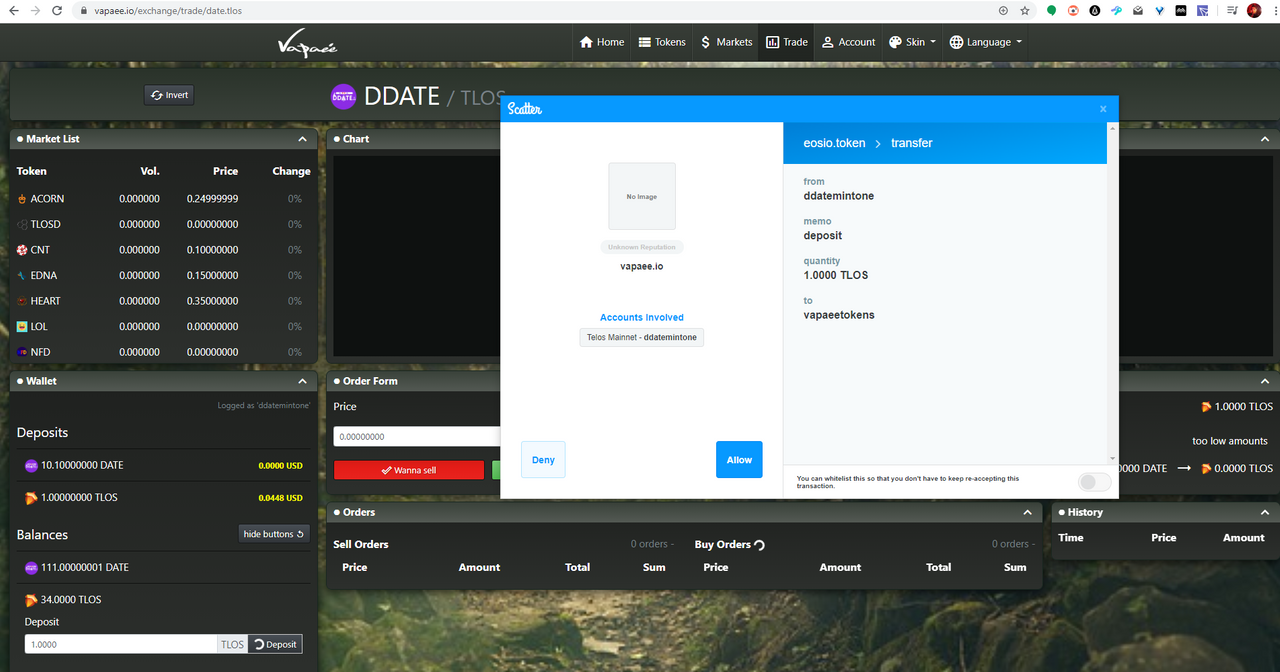The image size is (1280, 672).
Task: Go to the Home menu item
Action: tap(602, 42)
